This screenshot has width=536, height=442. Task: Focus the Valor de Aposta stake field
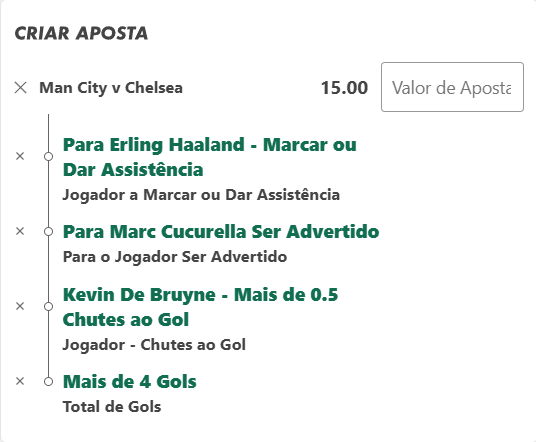click(x=452, y=87)
